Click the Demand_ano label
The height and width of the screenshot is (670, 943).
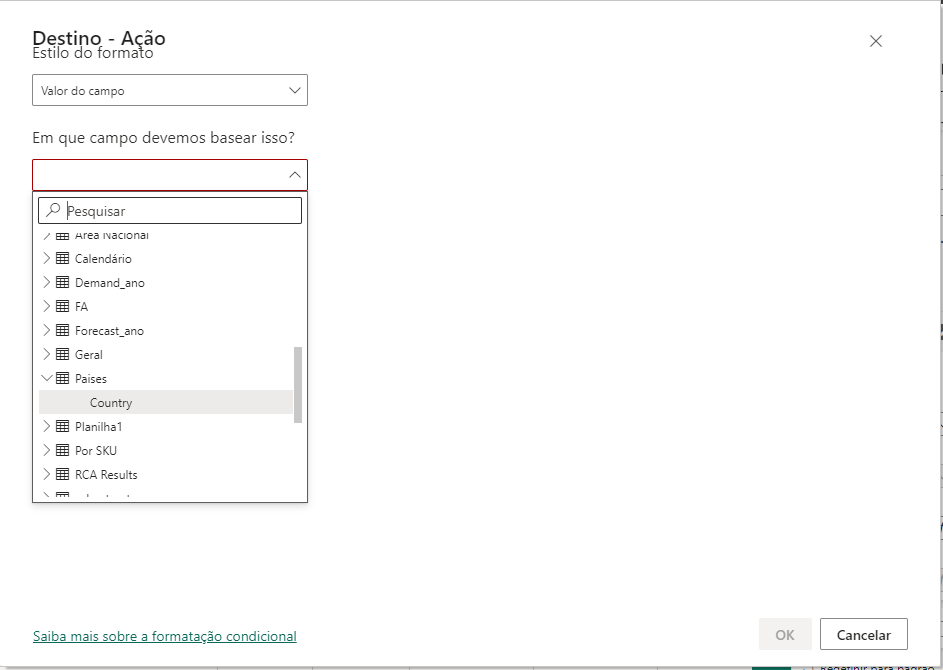[x=109, y=283]
